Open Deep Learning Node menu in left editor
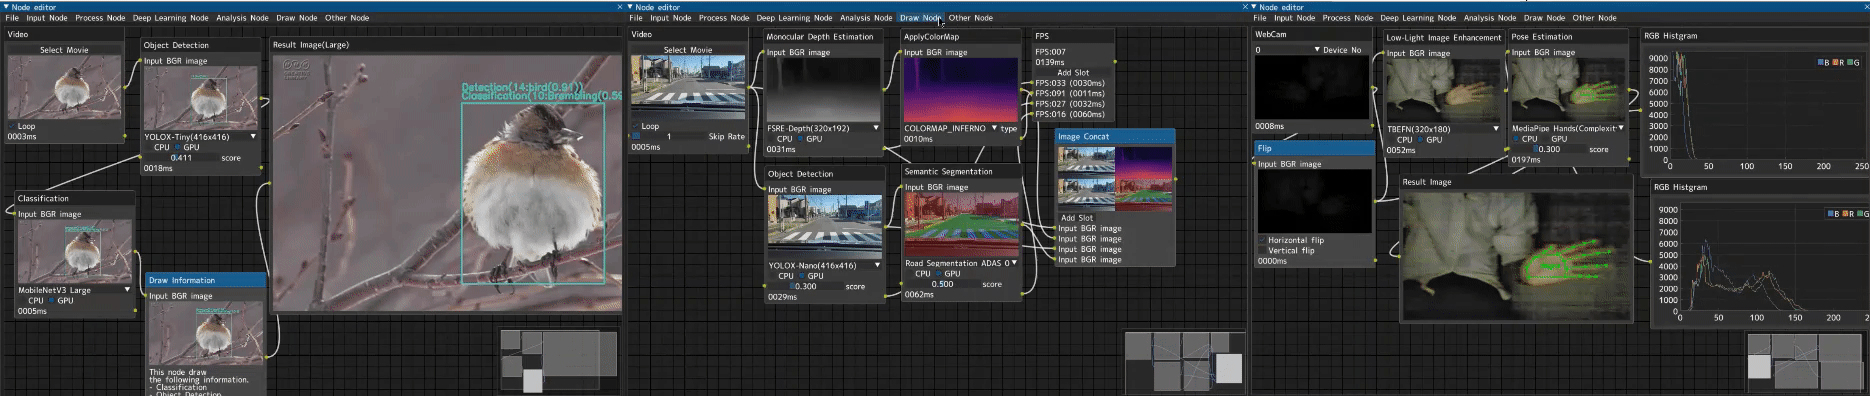The height and width of the screenshot is (396, 1870). 171,17
